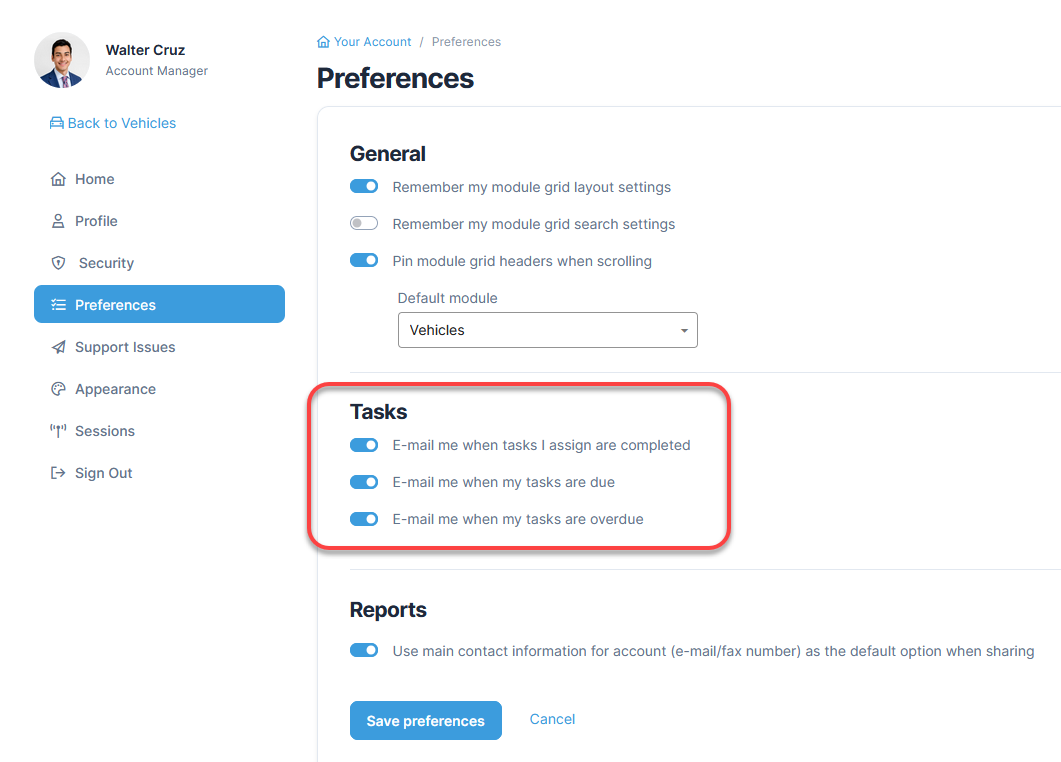Click the Sessions antenna icon
The width and height of the screenshot is (1061, 762).
(58, 431)
